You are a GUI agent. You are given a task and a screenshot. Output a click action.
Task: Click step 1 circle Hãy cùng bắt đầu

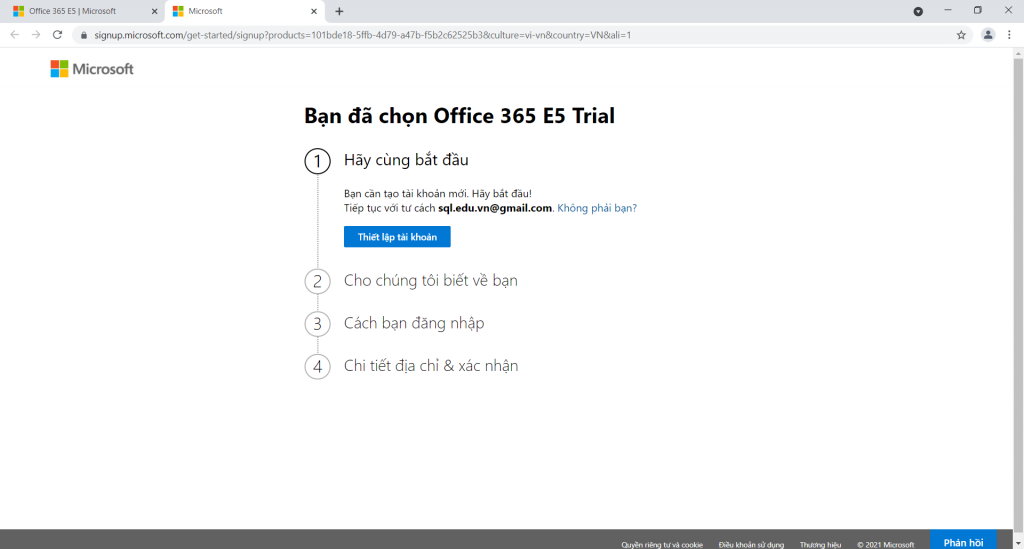[x=317, y=161]
